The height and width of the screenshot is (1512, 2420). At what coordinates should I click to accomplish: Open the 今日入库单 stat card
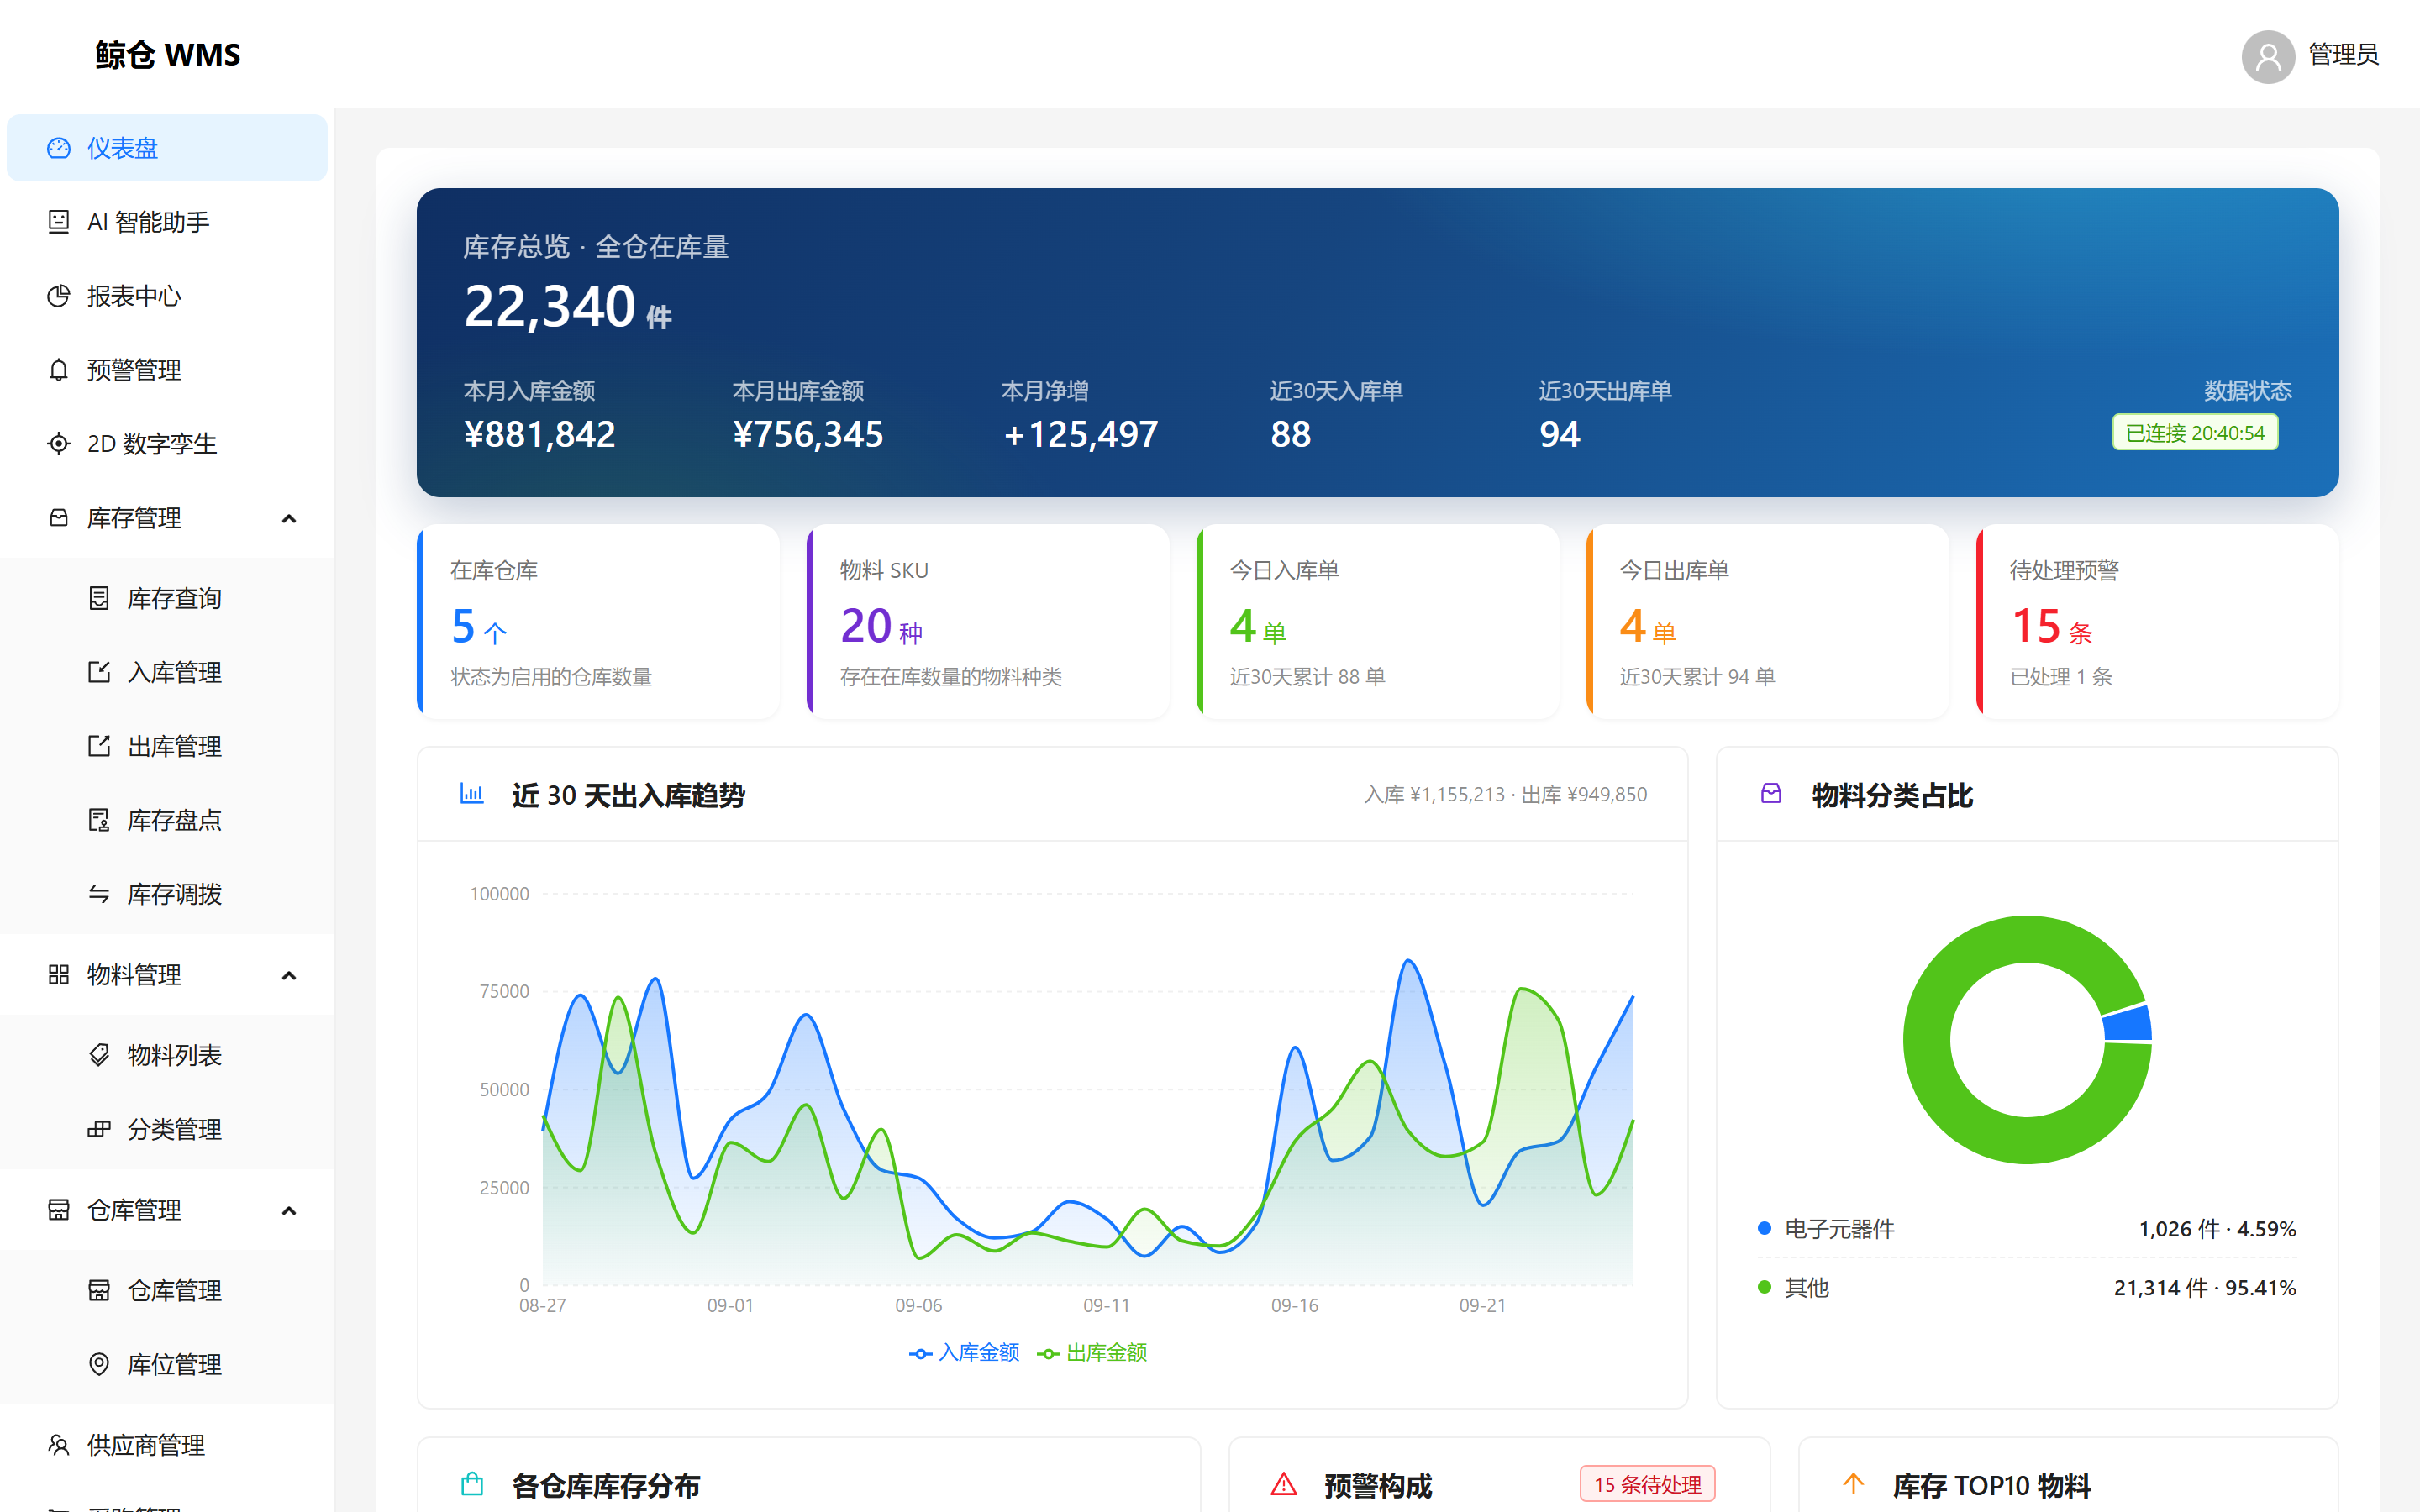pyautogui.click(x=1378, y=622)
